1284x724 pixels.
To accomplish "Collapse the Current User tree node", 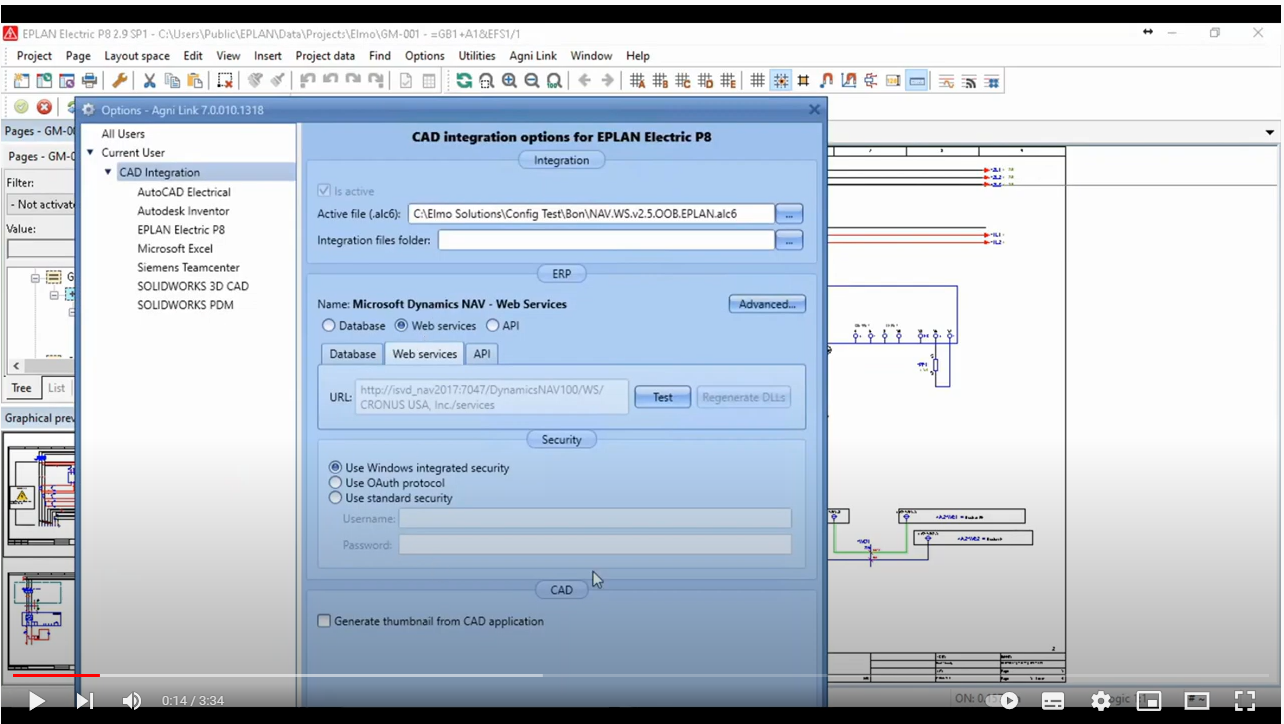I will 90,153.
